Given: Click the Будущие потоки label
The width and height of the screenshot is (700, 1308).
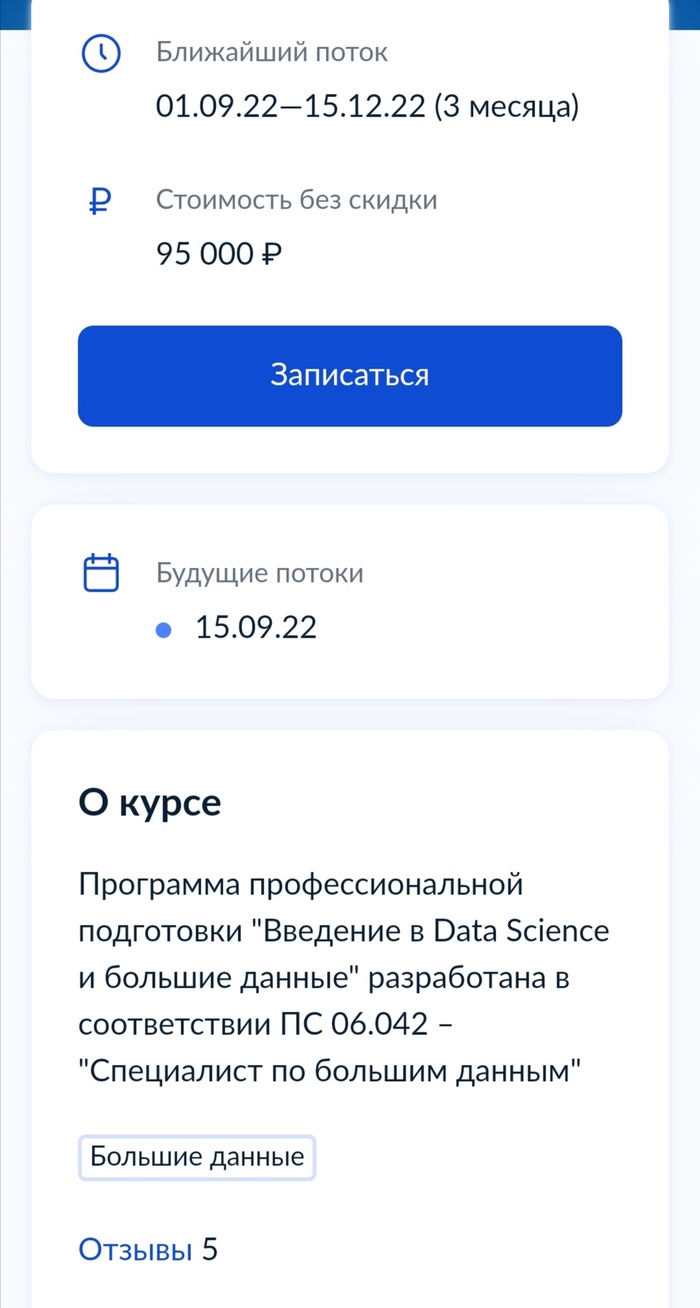Looking at the screenshot, I should 259,573.
